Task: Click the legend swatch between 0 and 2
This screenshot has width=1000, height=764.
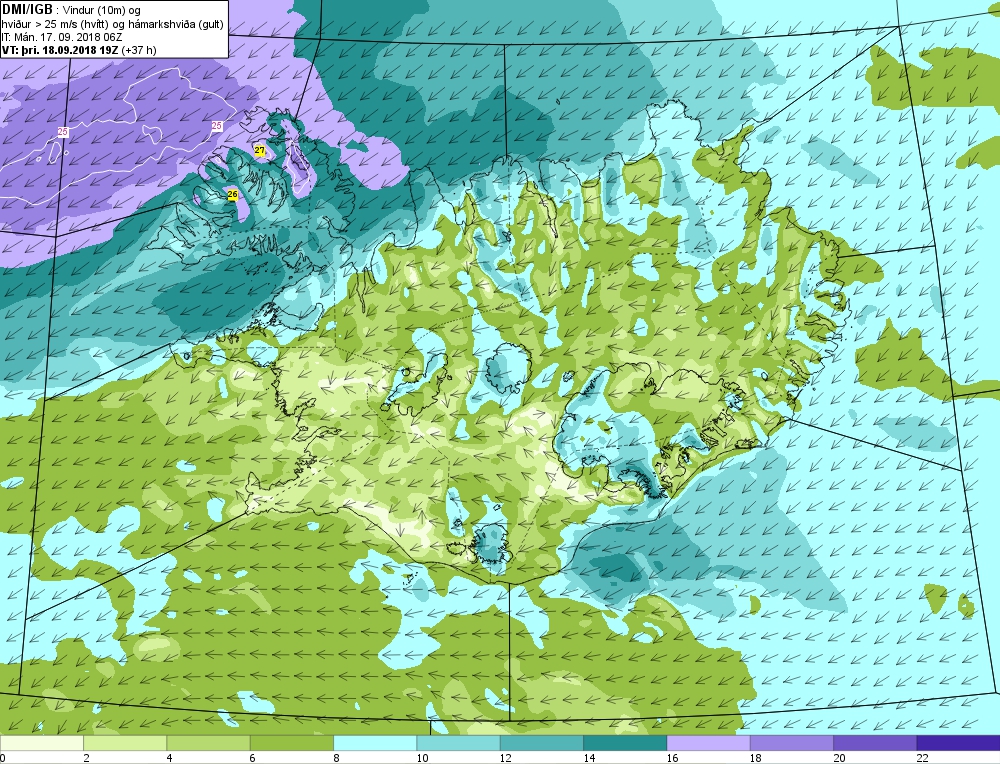Action: tap(42, 743)
